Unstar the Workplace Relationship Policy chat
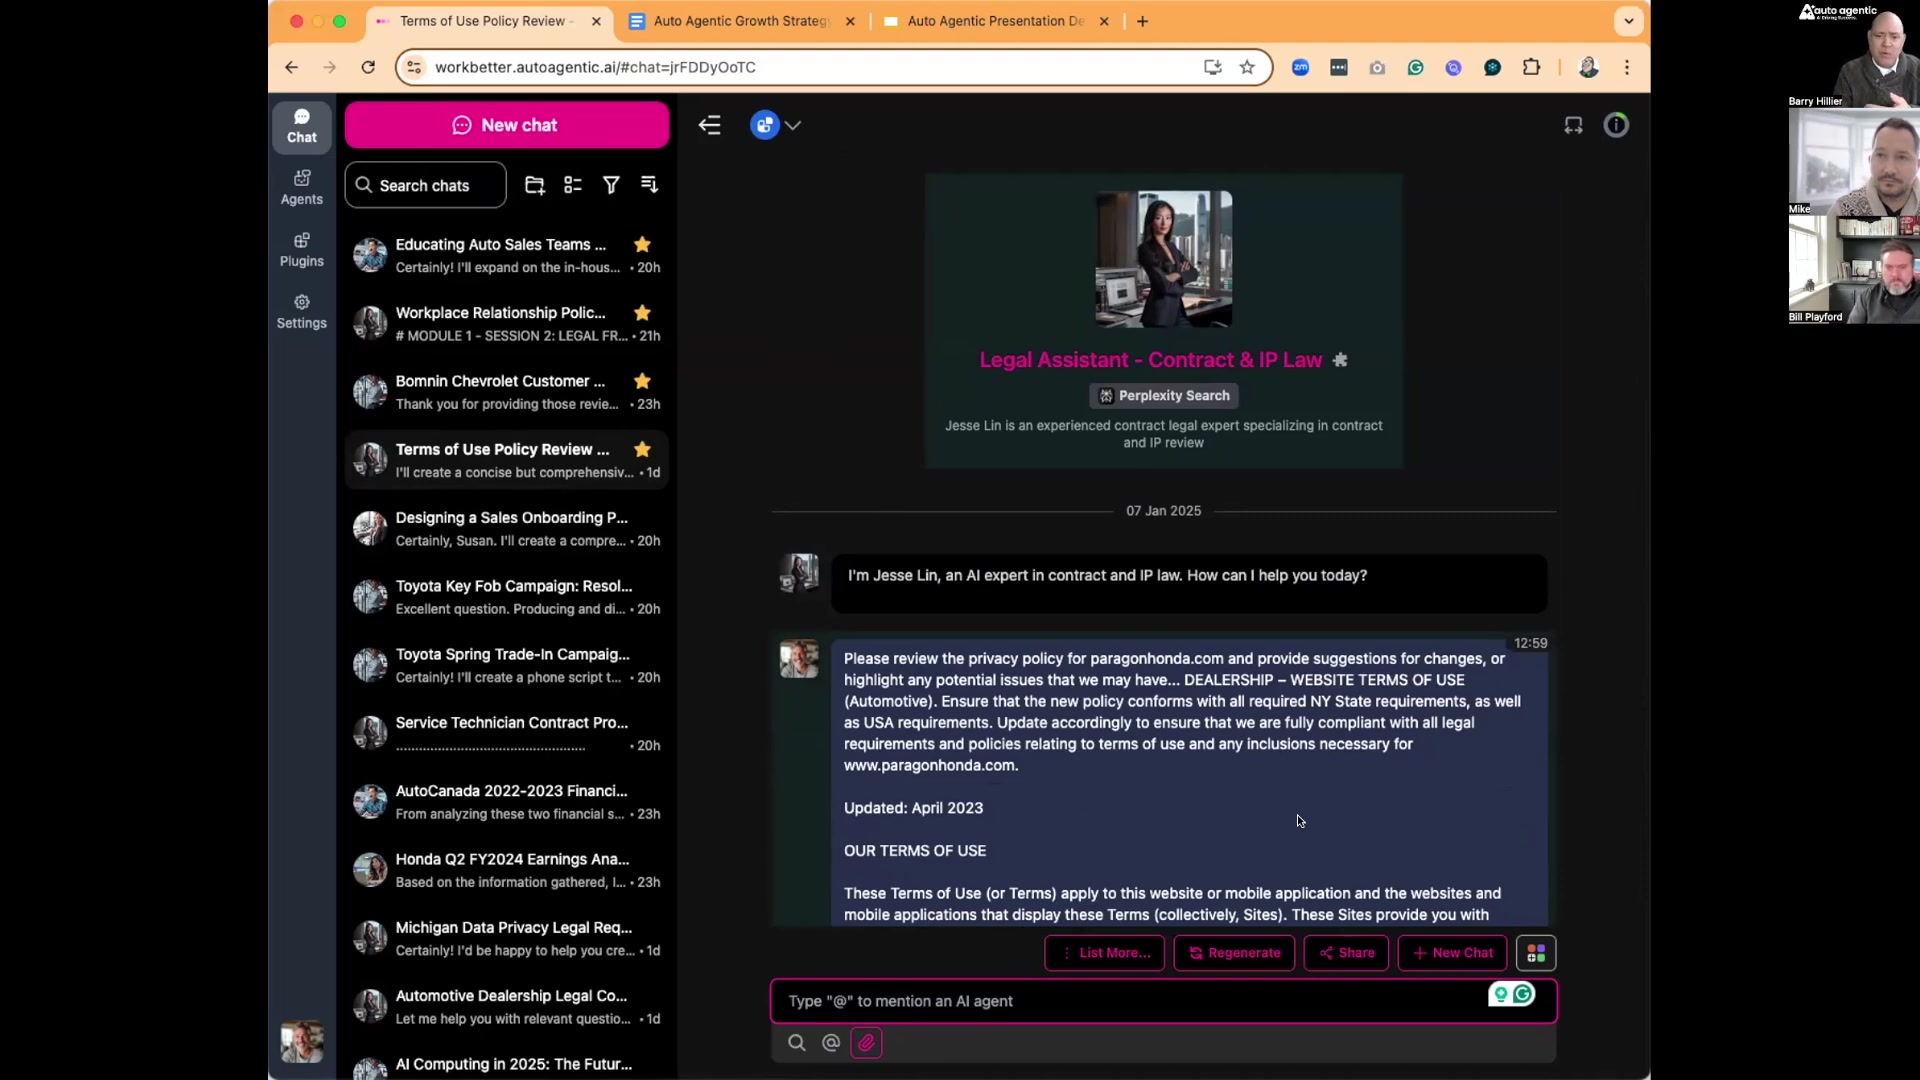The image size is (1920, 1080). (x=642, y=313)
